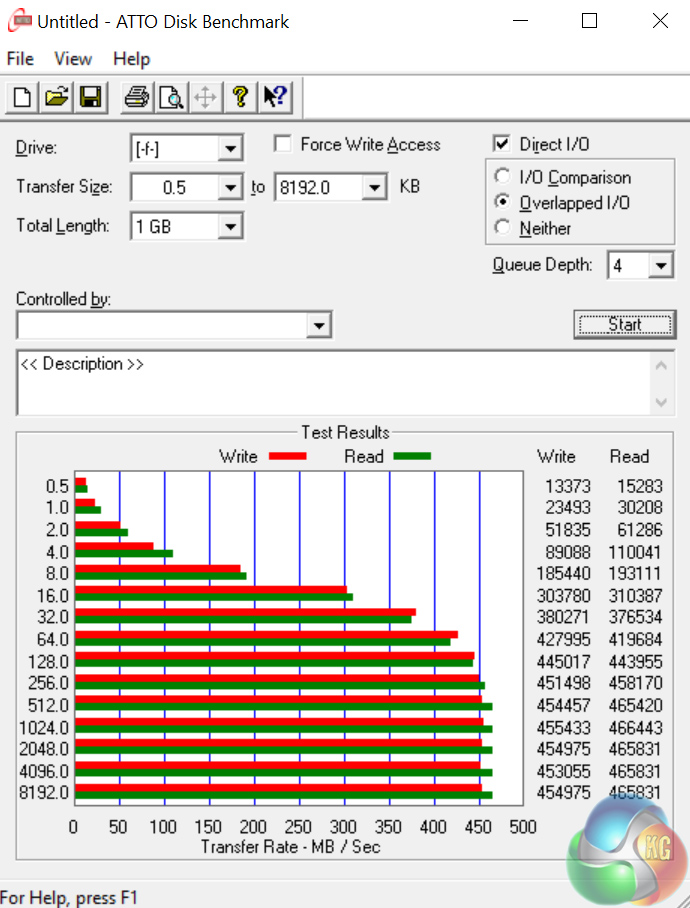Image resolution: width=690 pixels, height=908 pixels.
Task: Click read value 110041 for 4.0 row
Action: point(635,552)
